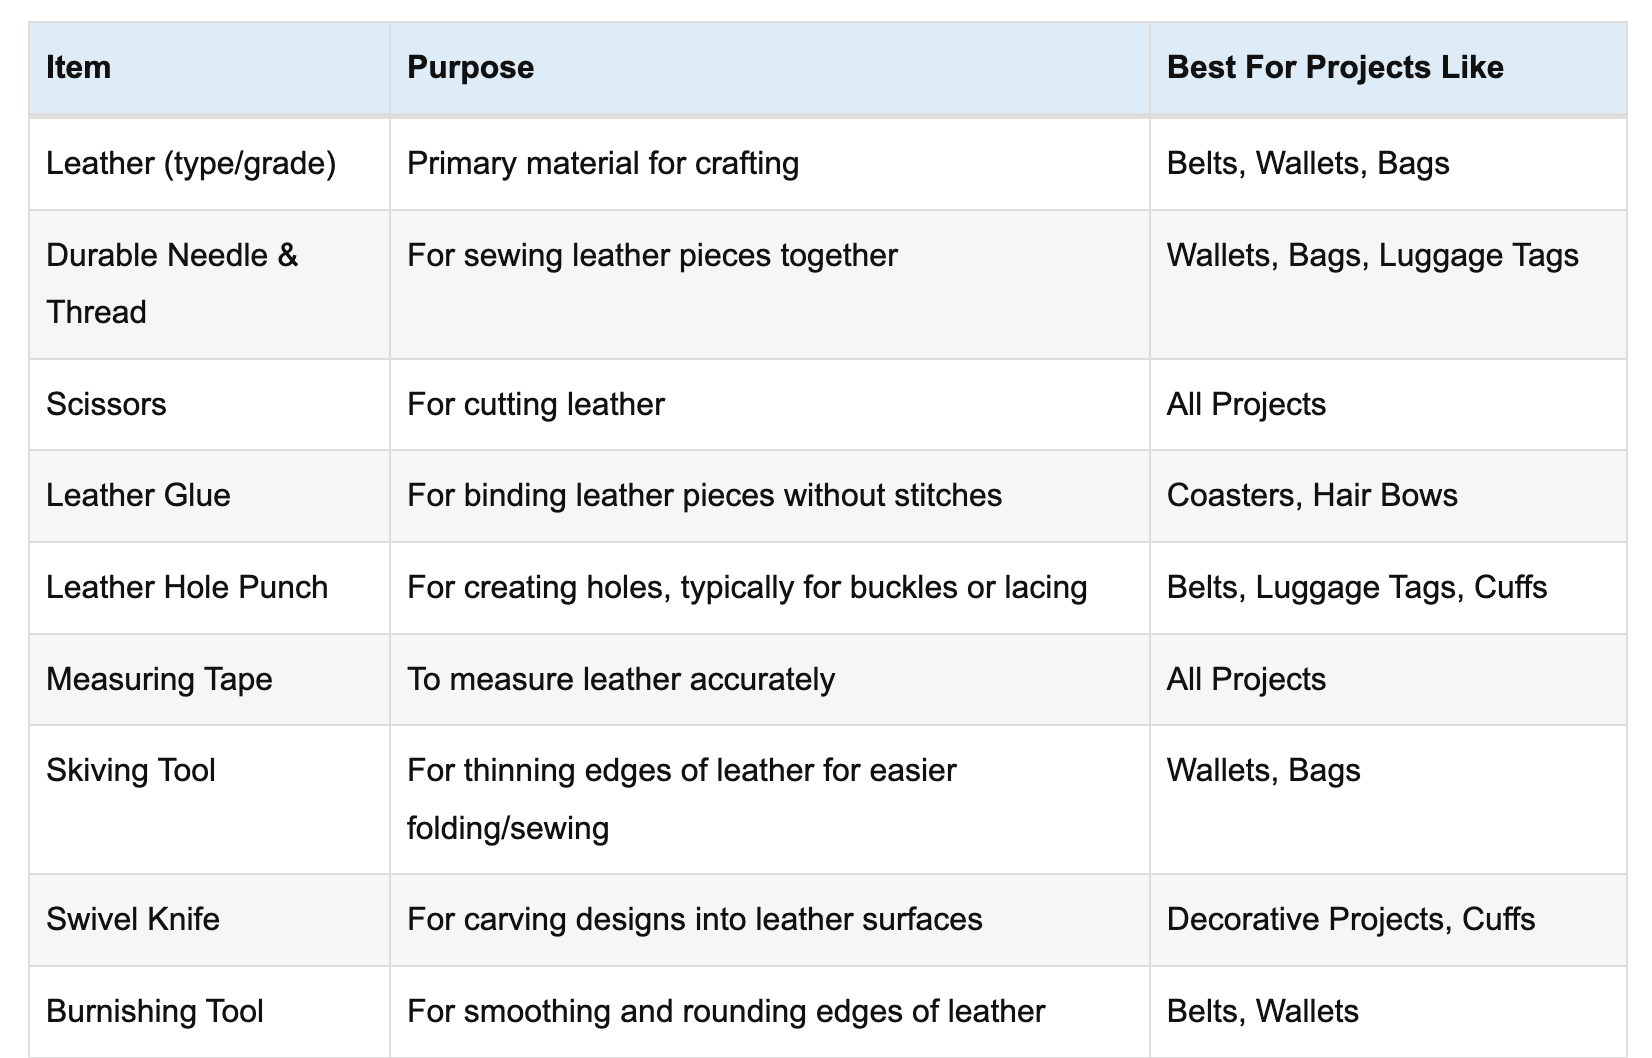Viewport: 1652px width, 1058px height.
Task: Select 'Decorative Projects, Cuffs' cell
Action: (x=1388, y=920)
